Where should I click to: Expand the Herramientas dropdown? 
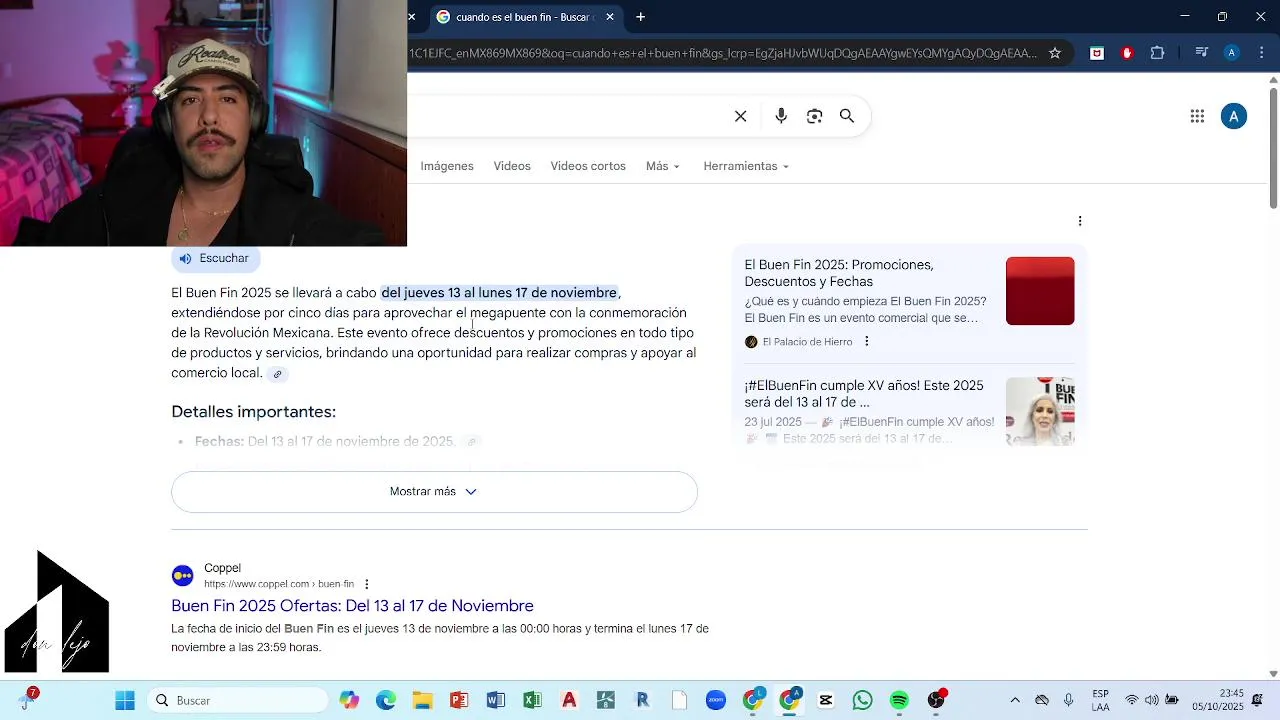745,166
